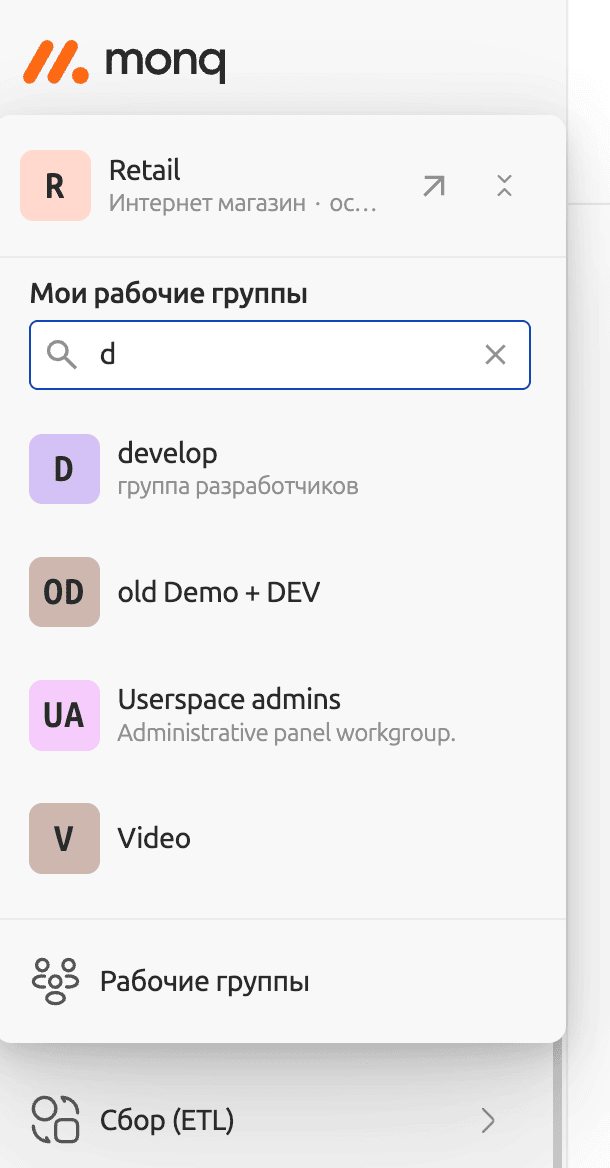The width and height of the screenshot is (610, 1168).
Task: Select the purple D avatar for develop
Action: click(65, 469)
